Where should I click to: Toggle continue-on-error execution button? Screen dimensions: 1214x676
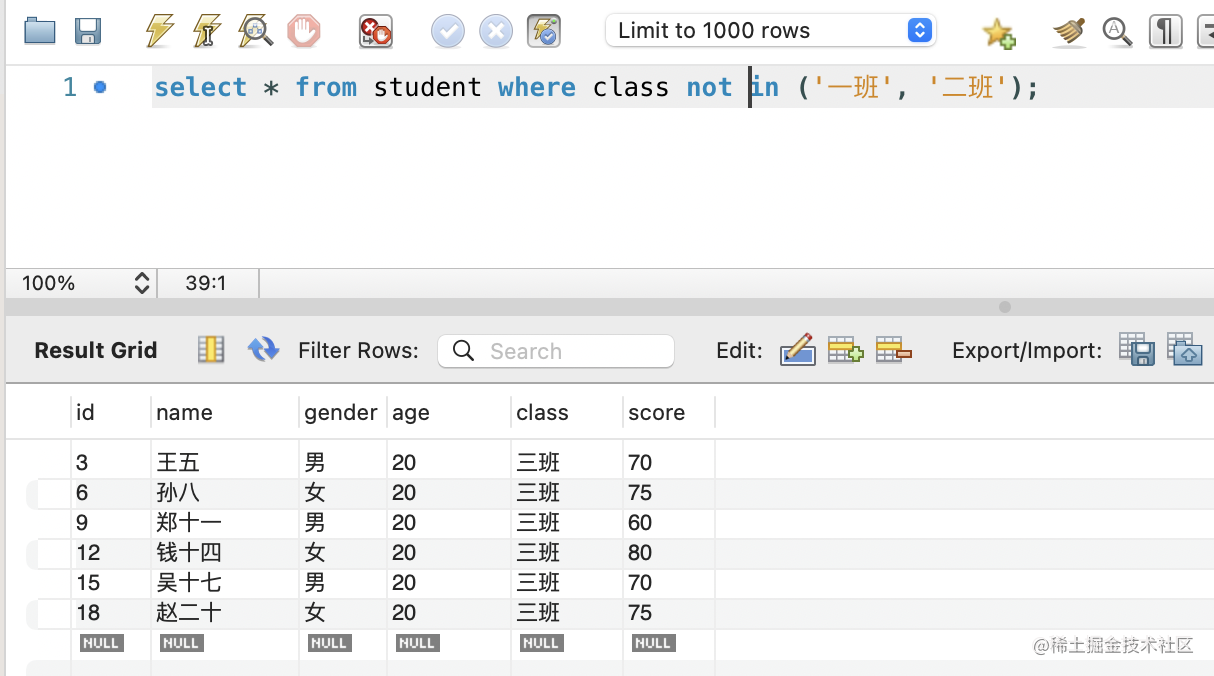click(x=376, y=32)
